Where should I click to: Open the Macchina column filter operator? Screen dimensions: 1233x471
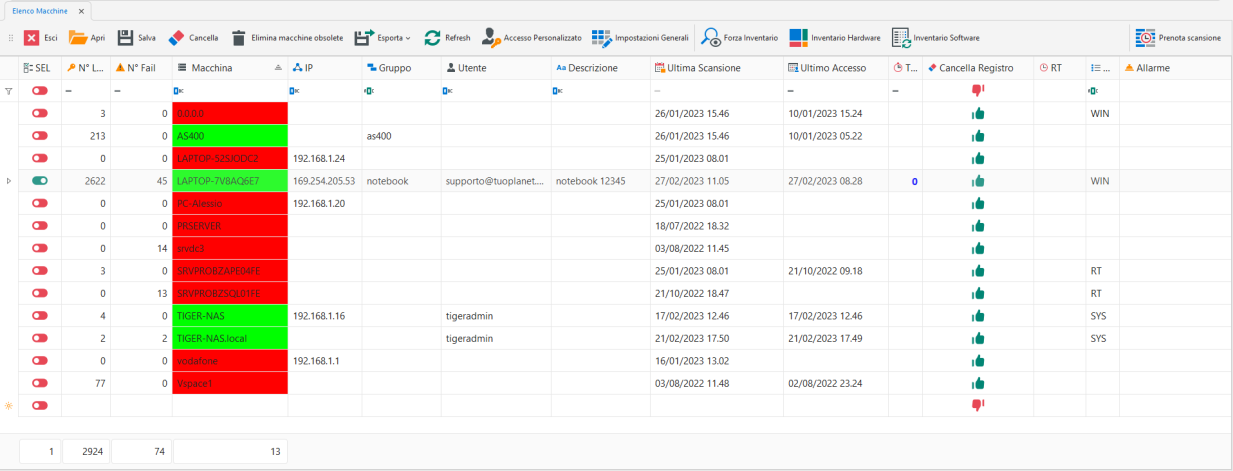(x=179, y=91)
